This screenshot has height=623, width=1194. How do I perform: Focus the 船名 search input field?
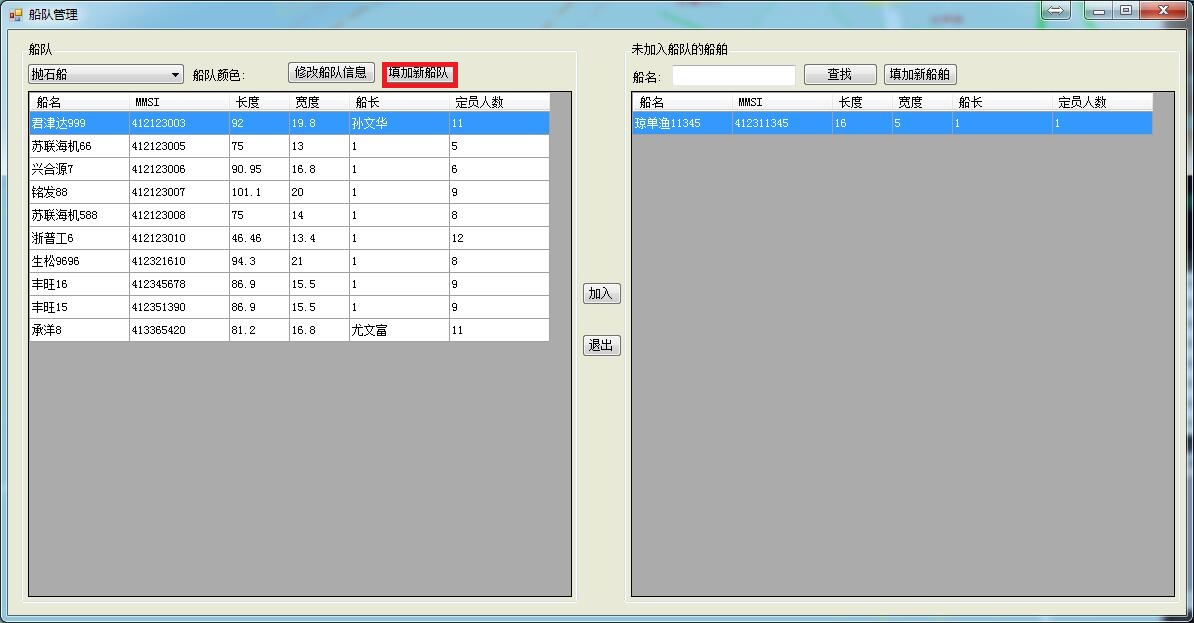(733, 76)
